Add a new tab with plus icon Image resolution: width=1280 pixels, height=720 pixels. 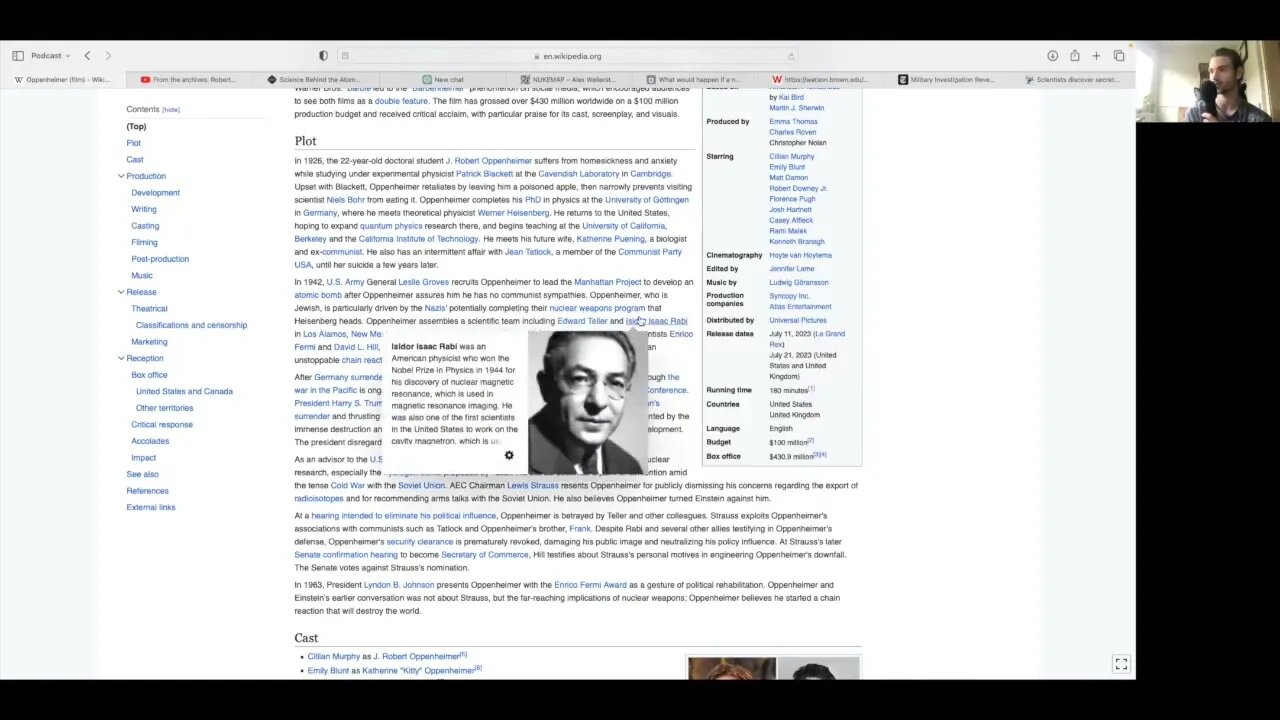tap(1096, 56)
